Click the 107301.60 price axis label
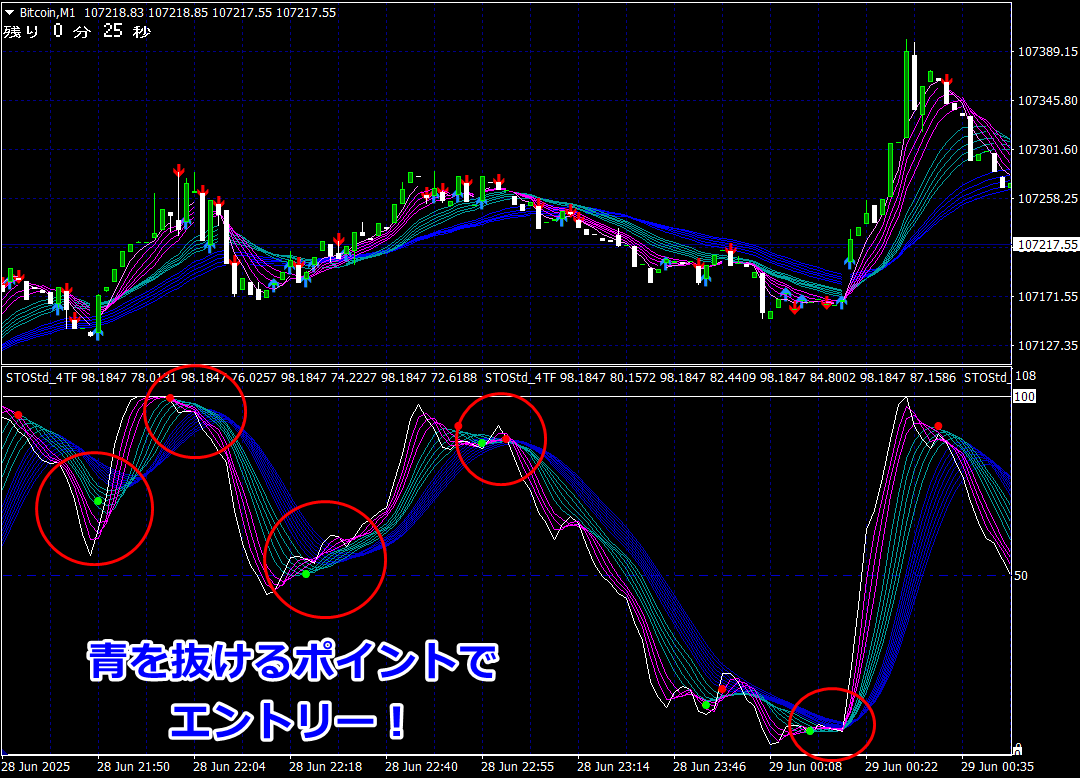 click(1048, 149)
